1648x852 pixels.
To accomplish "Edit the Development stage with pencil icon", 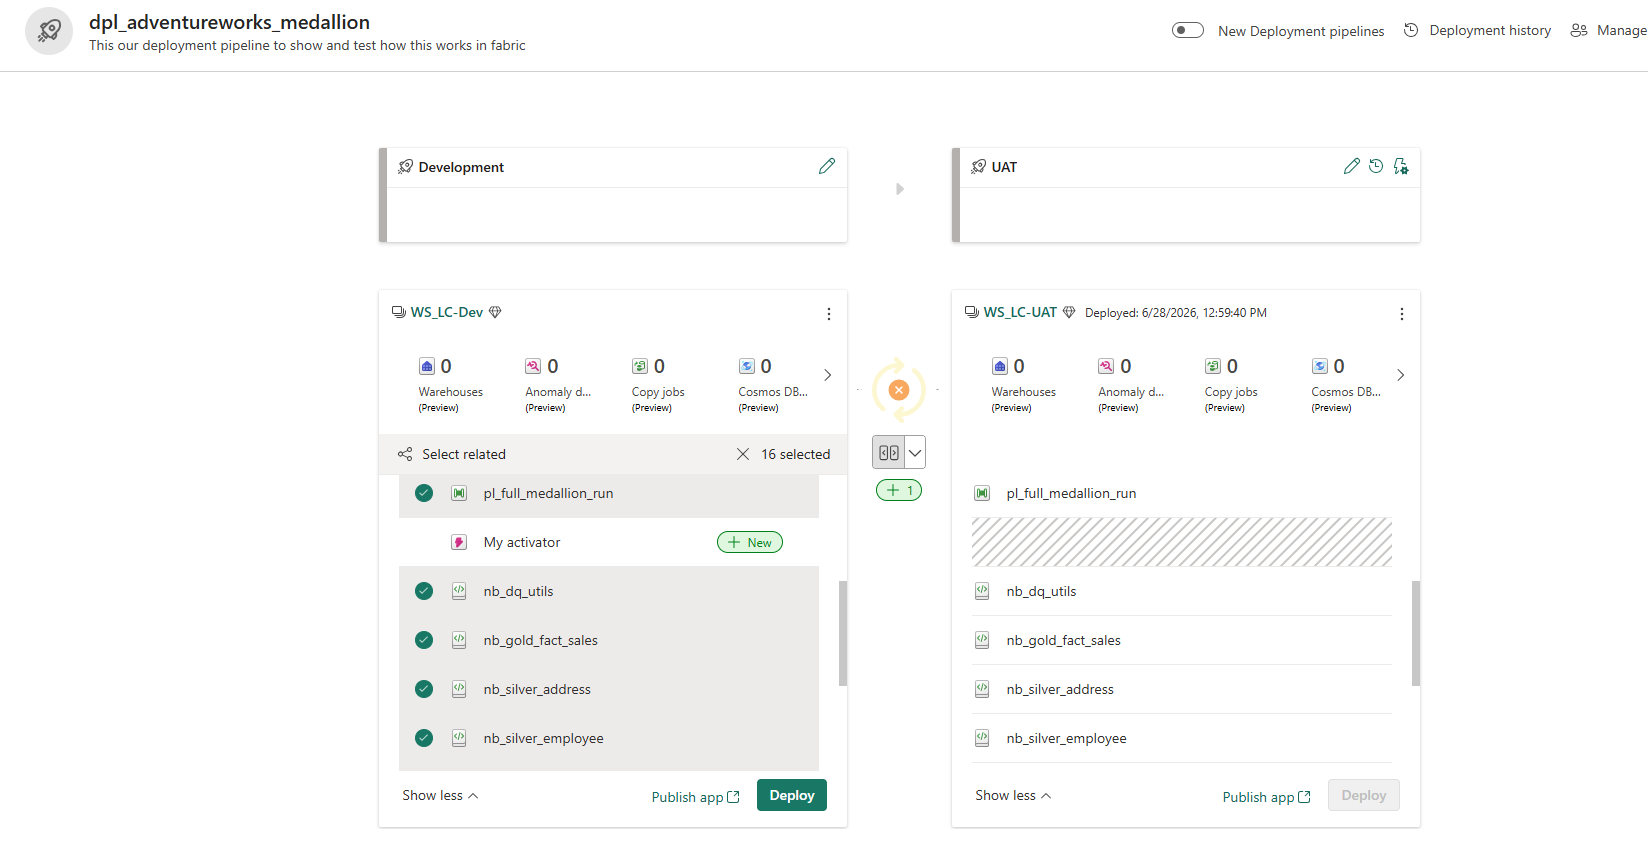I will (826, 166).
